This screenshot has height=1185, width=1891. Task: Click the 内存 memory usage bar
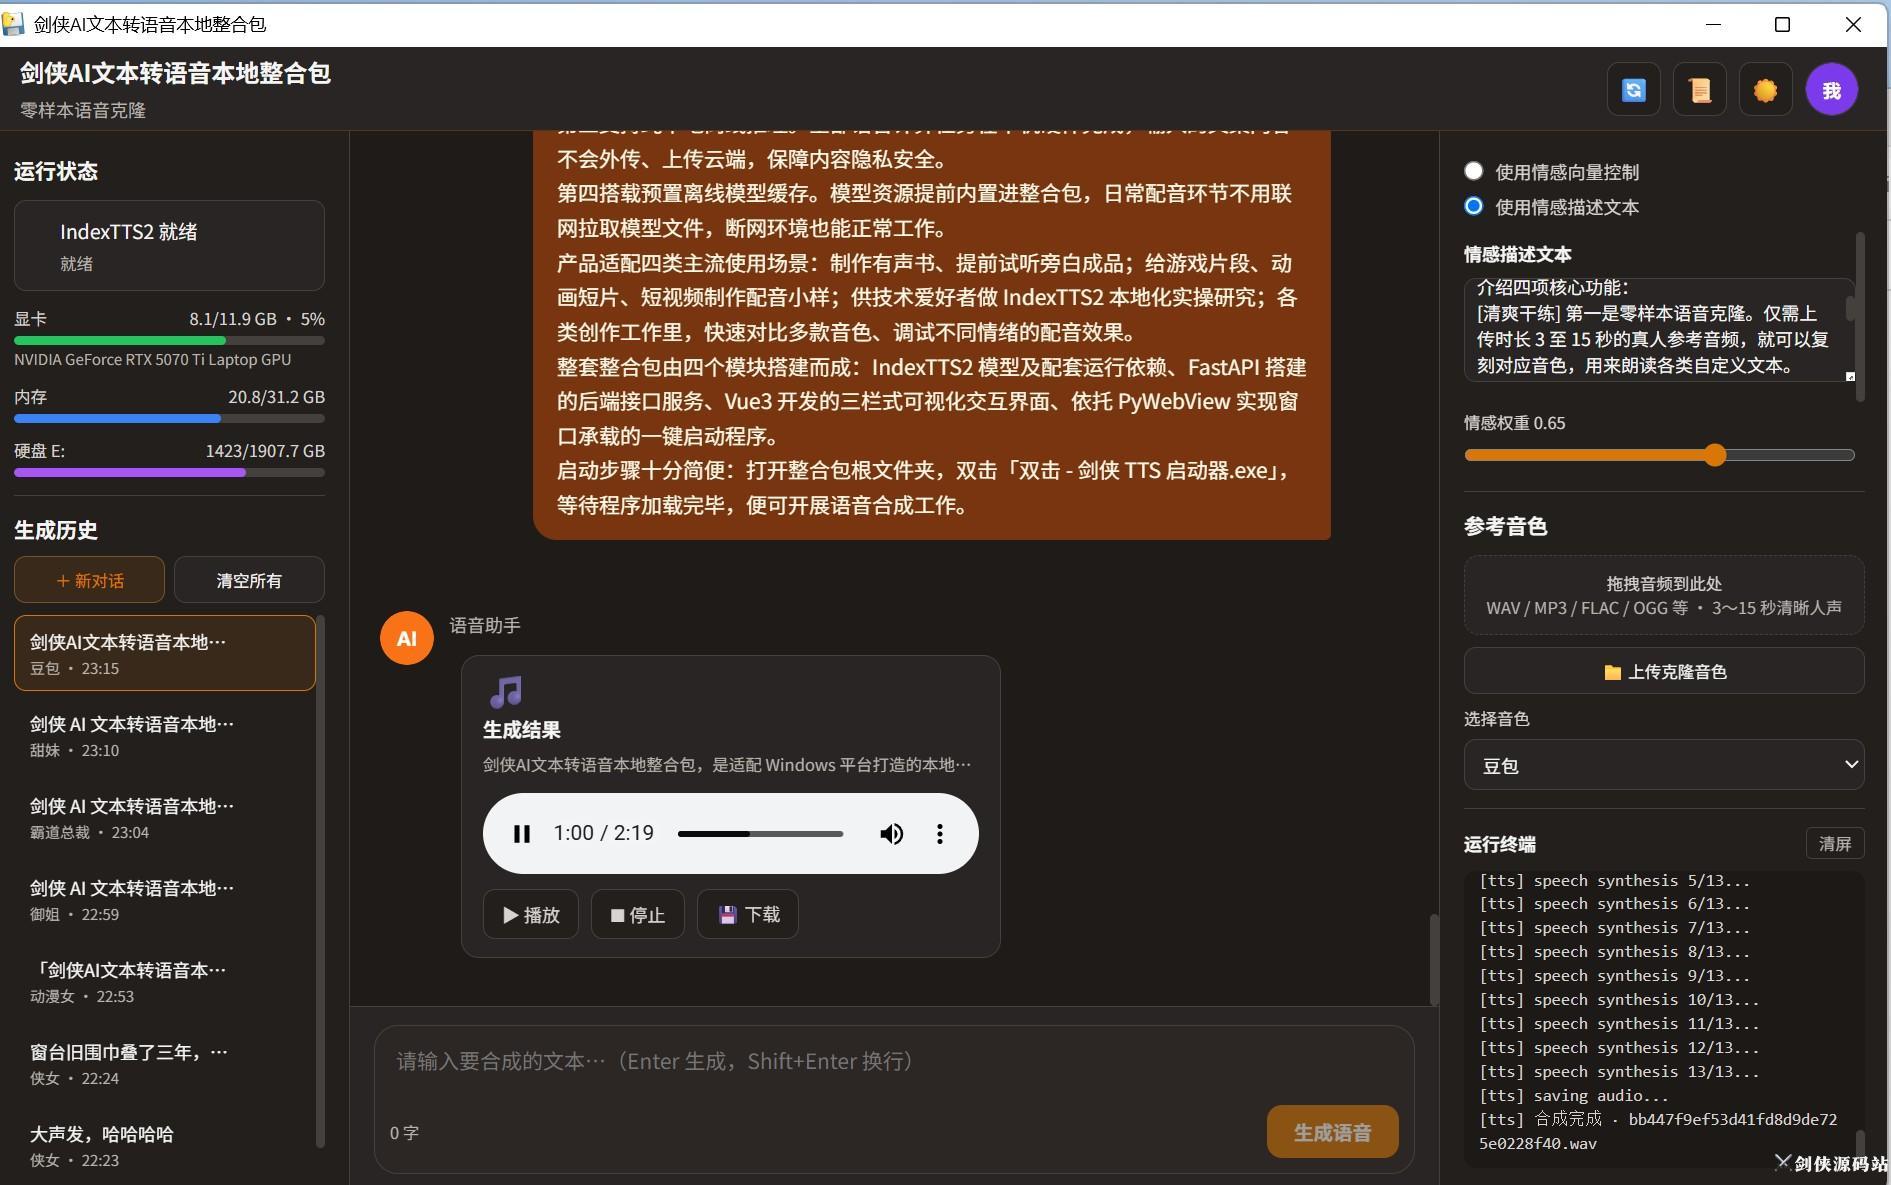click(x=169, y=419)
